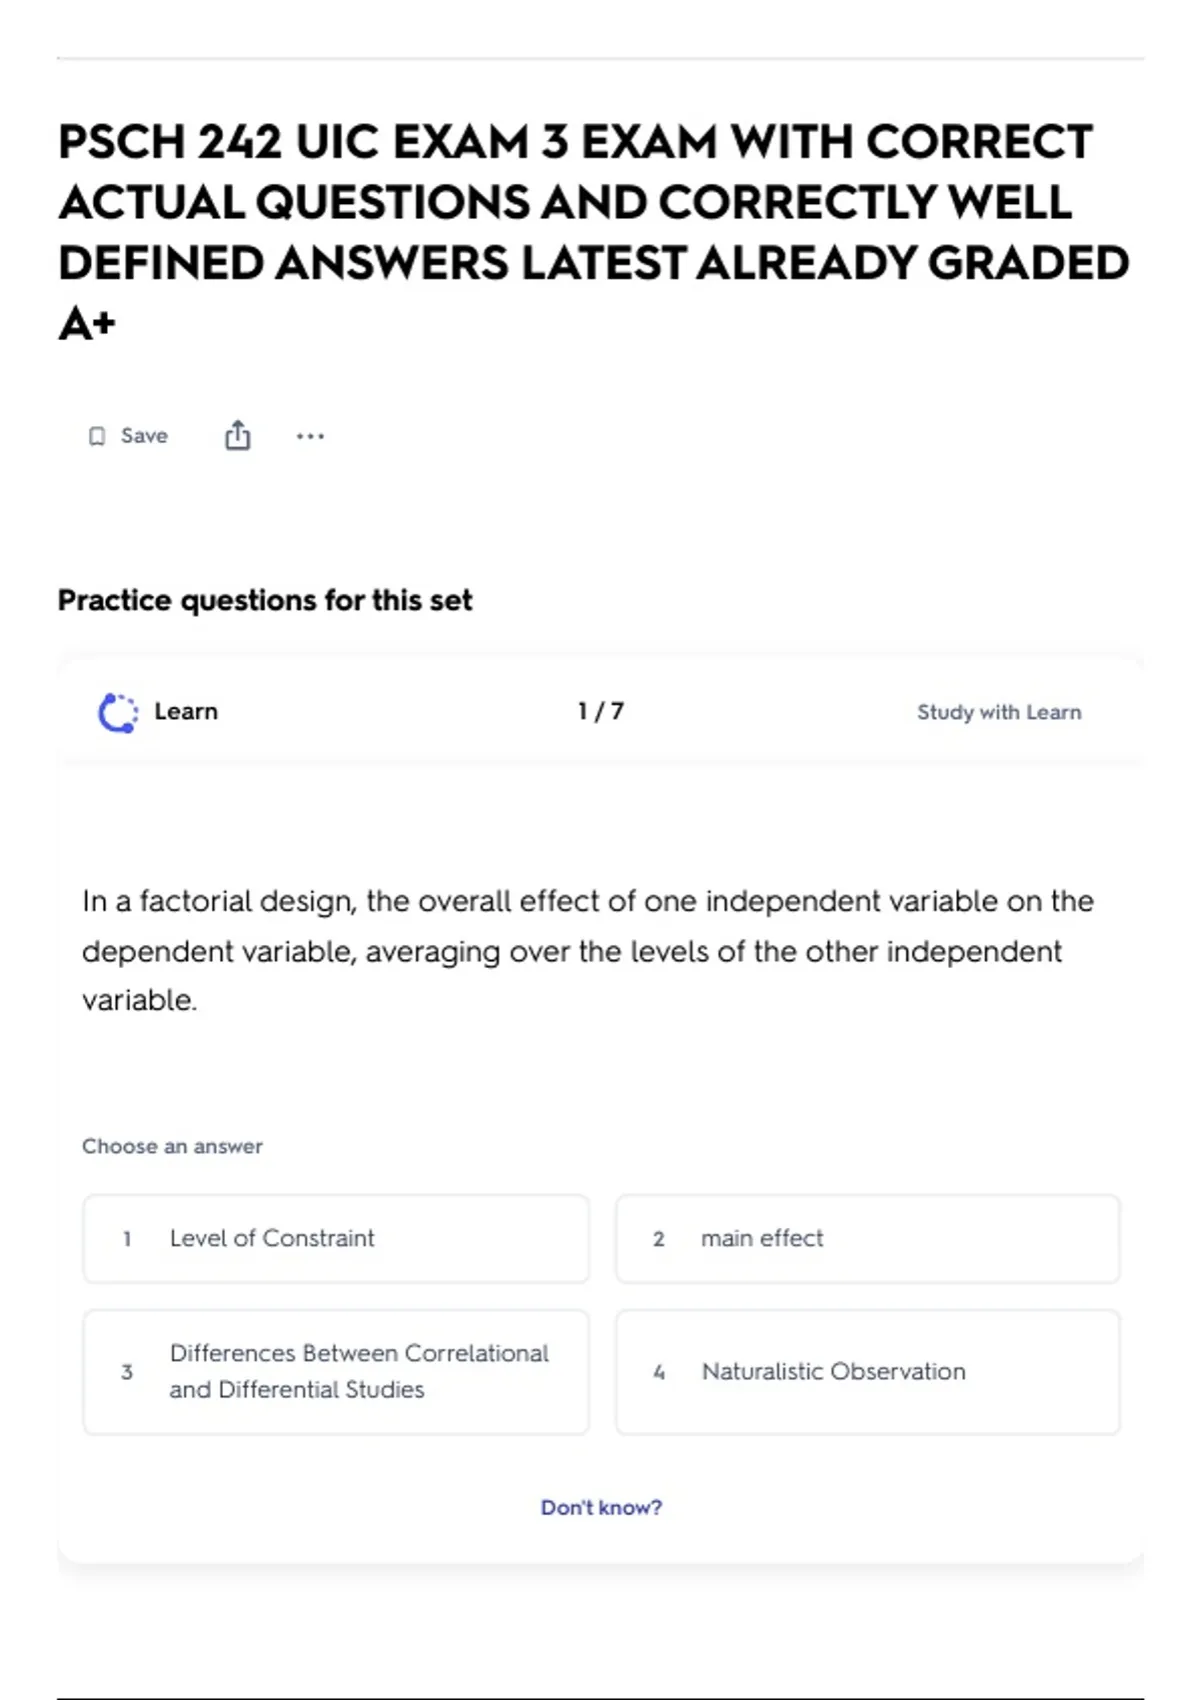Click the Learn mode circular icon
This screenshot has width=1200, height=1700.
coord(118,713)
